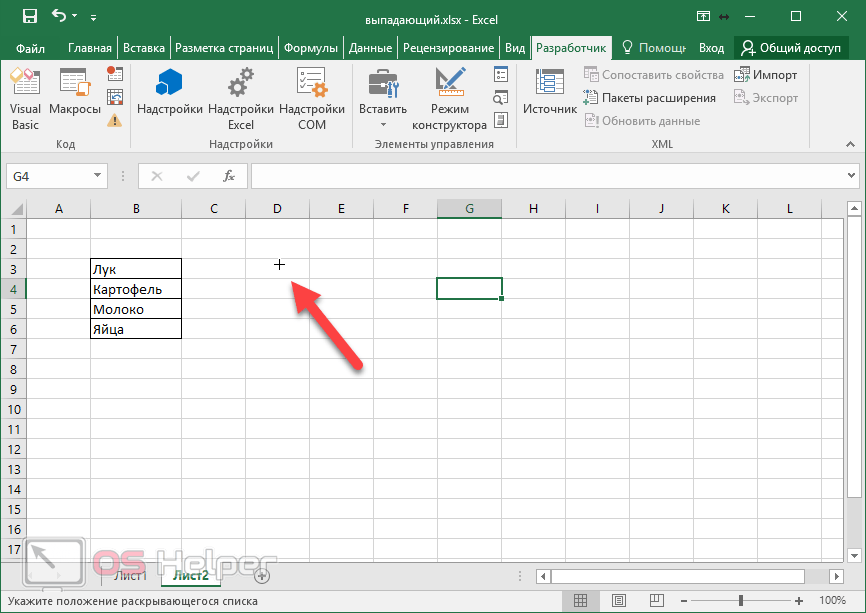The height and width of the screenshot is (613, 866).
Task: Open the Add-ins (Надстройки) store
Action: tap(170, 93)
